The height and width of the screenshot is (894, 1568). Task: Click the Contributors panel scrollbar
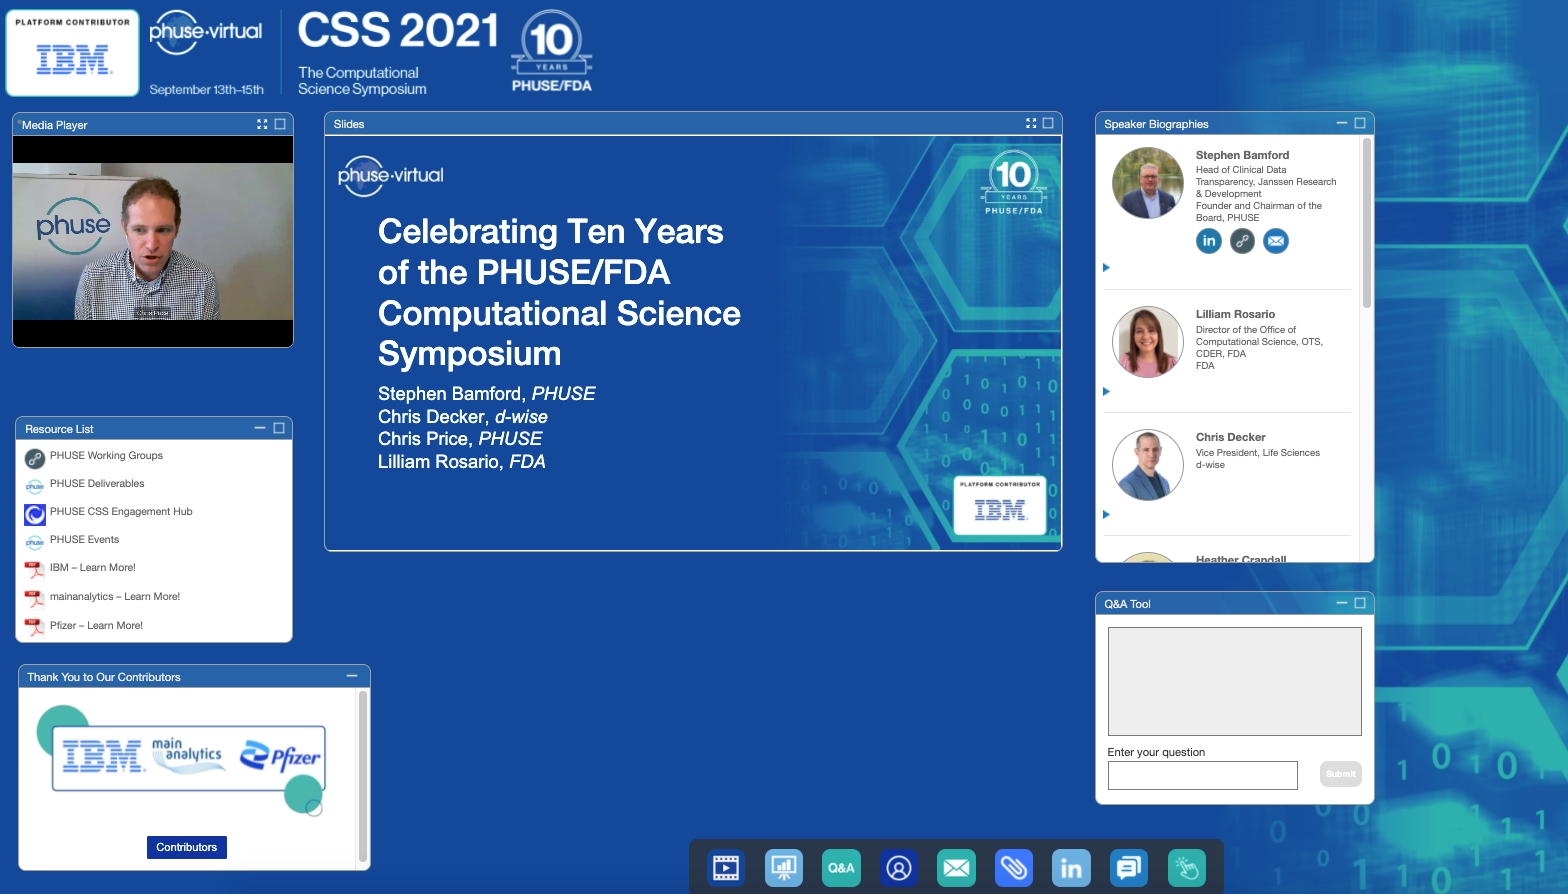(x=363, y=777)
